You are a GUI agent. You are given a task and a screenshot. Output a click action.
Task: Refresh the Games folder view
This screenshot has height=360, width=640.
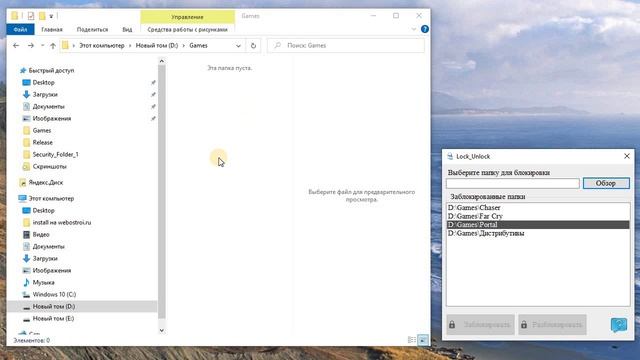253,46
